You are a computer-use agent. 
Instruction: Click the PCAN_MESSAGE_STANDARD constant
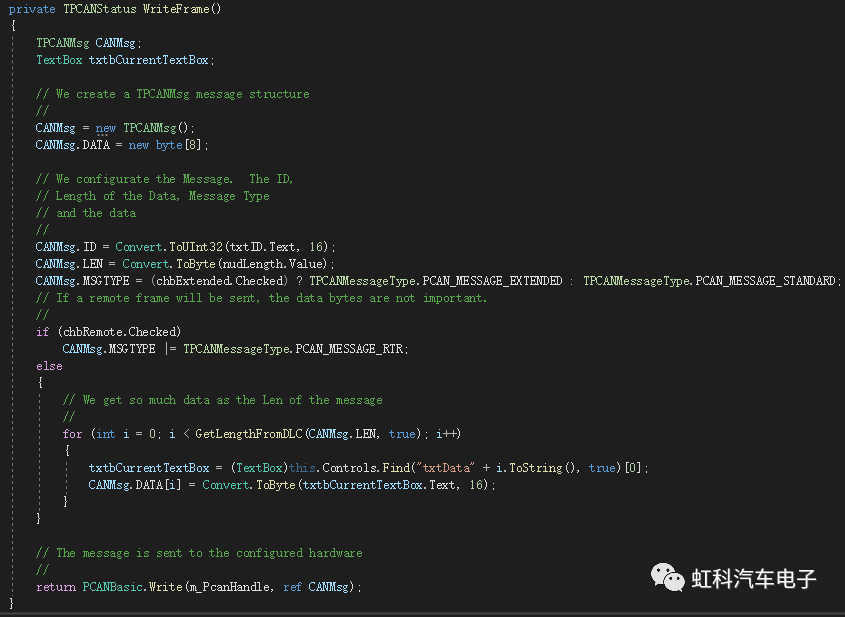pyautogui.click(x=765, y=281)
